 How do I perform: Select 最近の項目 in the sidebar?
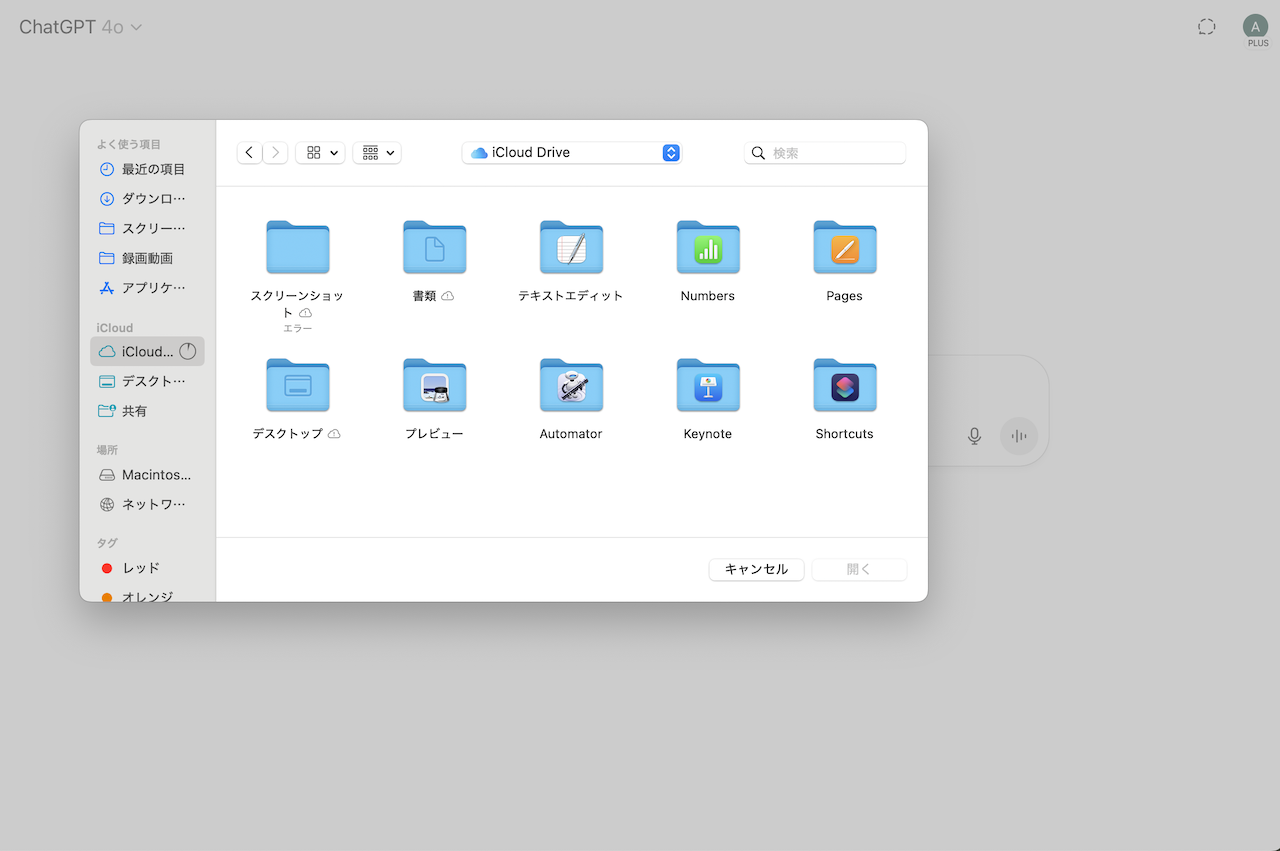coord(147,169)
